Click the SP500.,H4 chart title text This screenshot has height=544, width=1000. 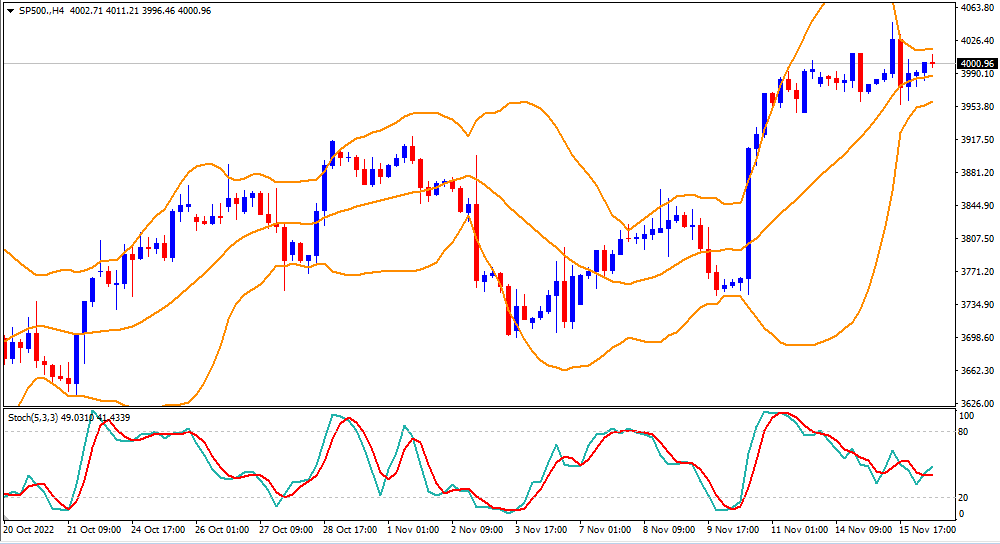coord(42,11)
